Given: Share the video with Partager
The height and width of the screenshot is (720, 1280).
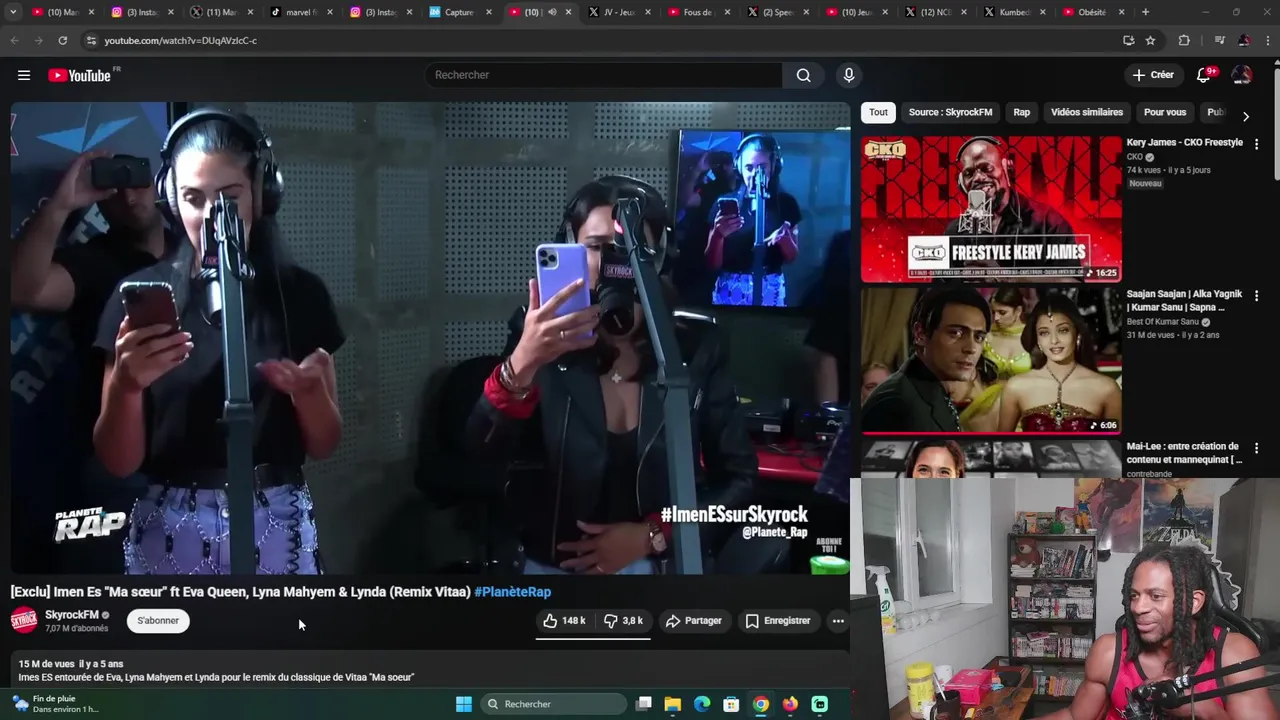Looking at the screenshot, I should [694, 621].
